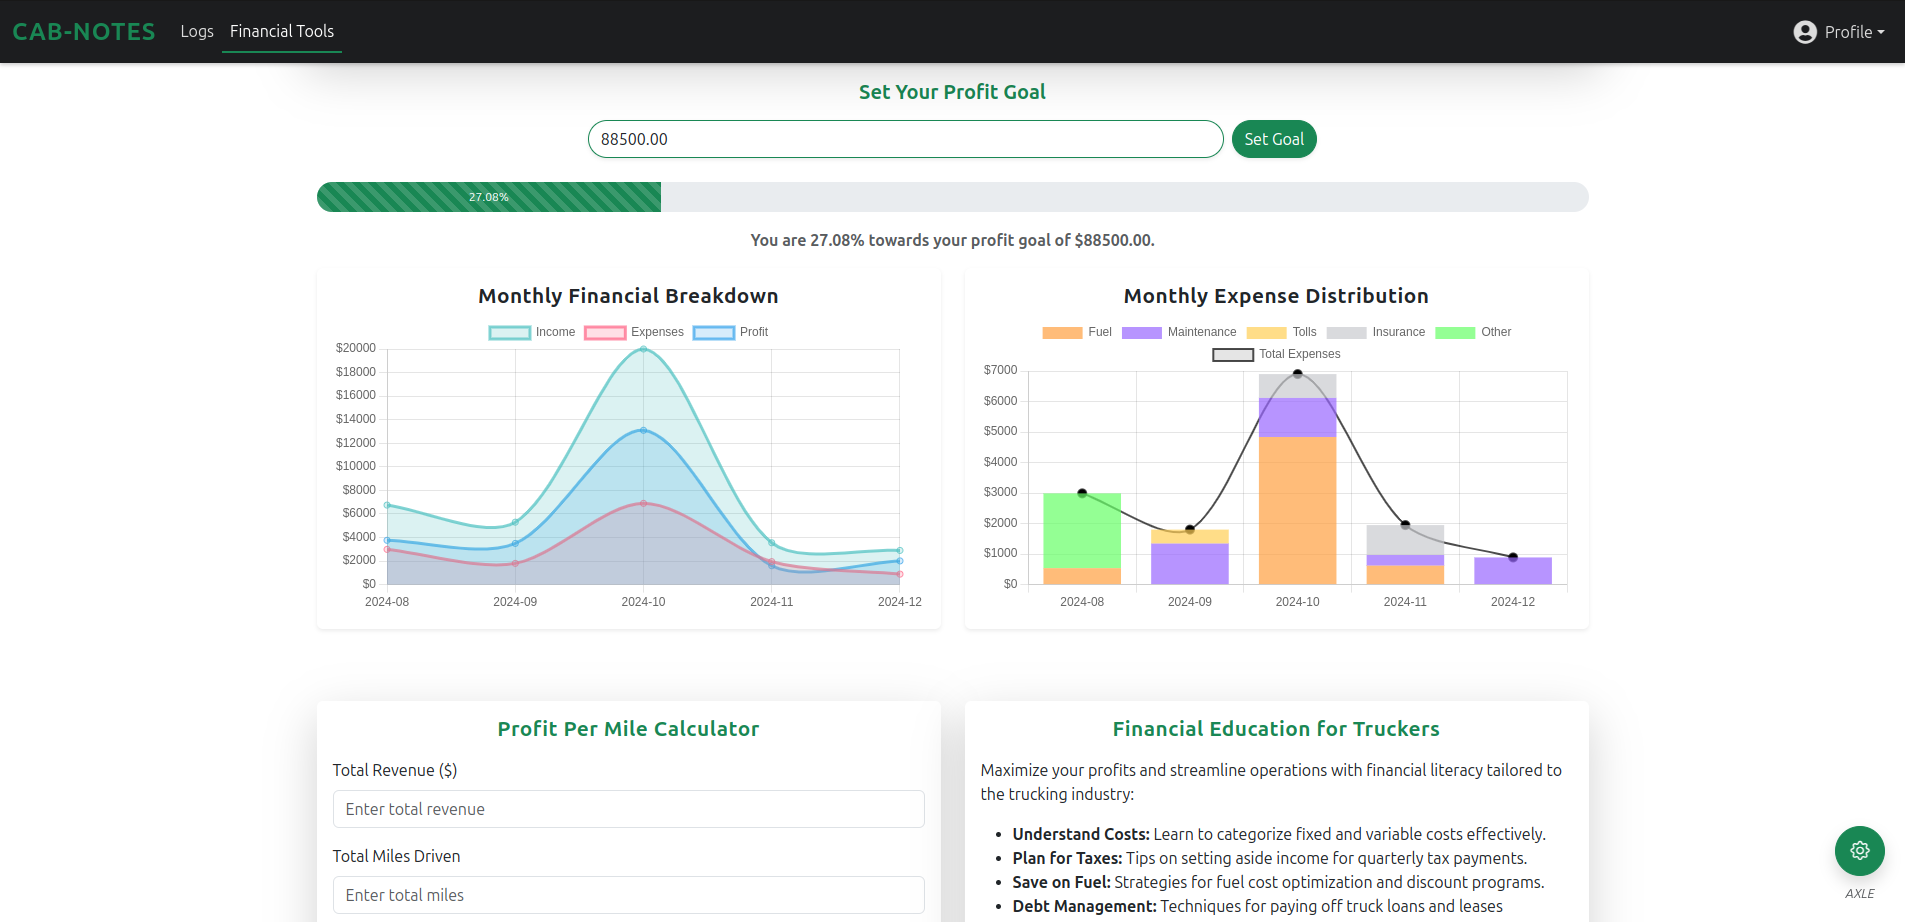Click the Plan for Taxes bullet text
This screenshot has height=922, width=1905.
[x=1270, y=858]
